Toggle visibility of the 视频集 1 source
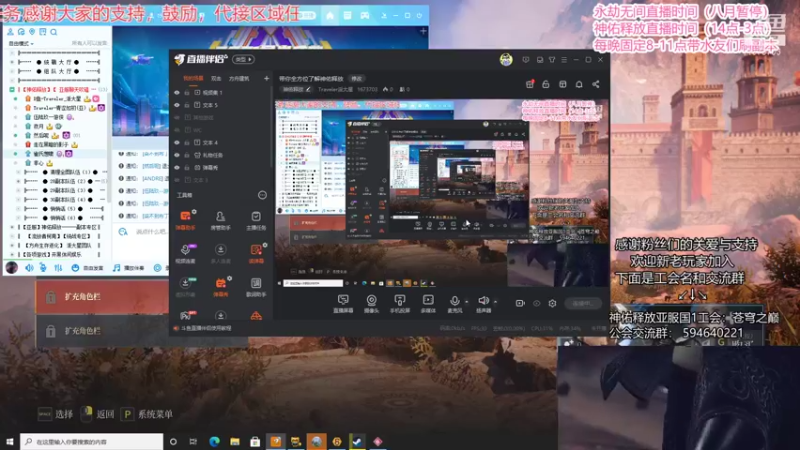Screen dimensions: 800x450 177,93
